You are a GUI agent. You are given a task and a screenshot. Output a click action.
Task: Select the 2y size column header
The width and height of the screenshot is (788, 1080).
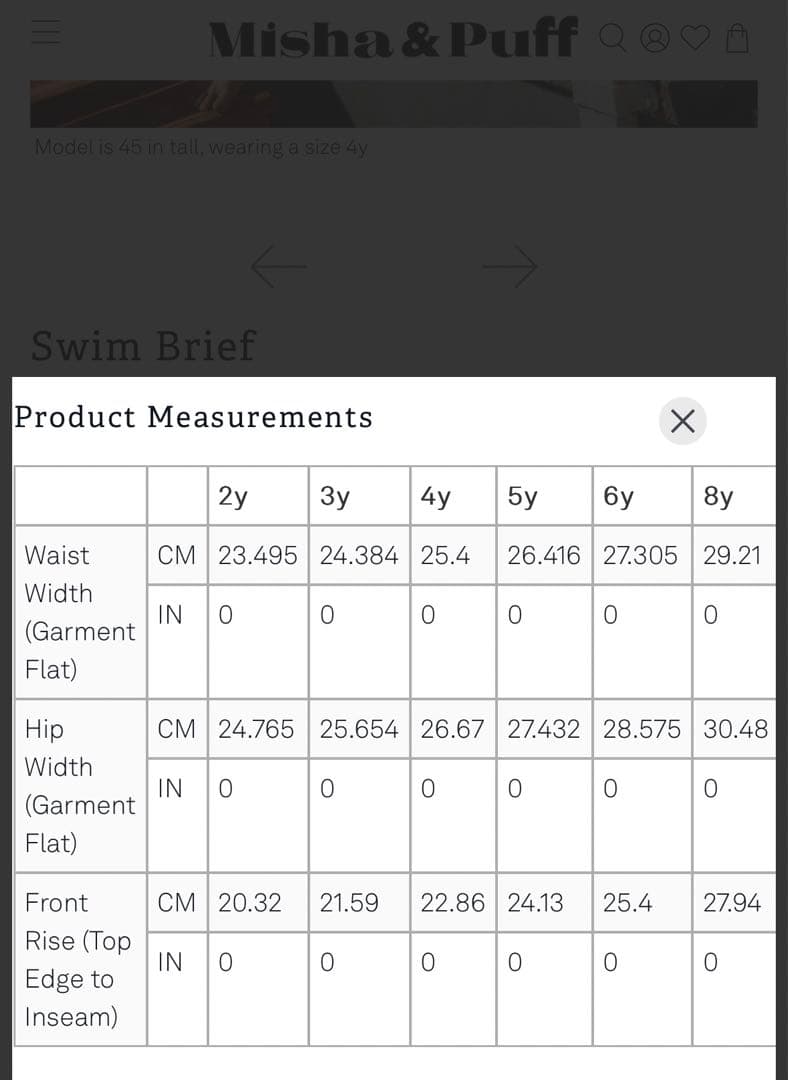[x=233, y=496]
